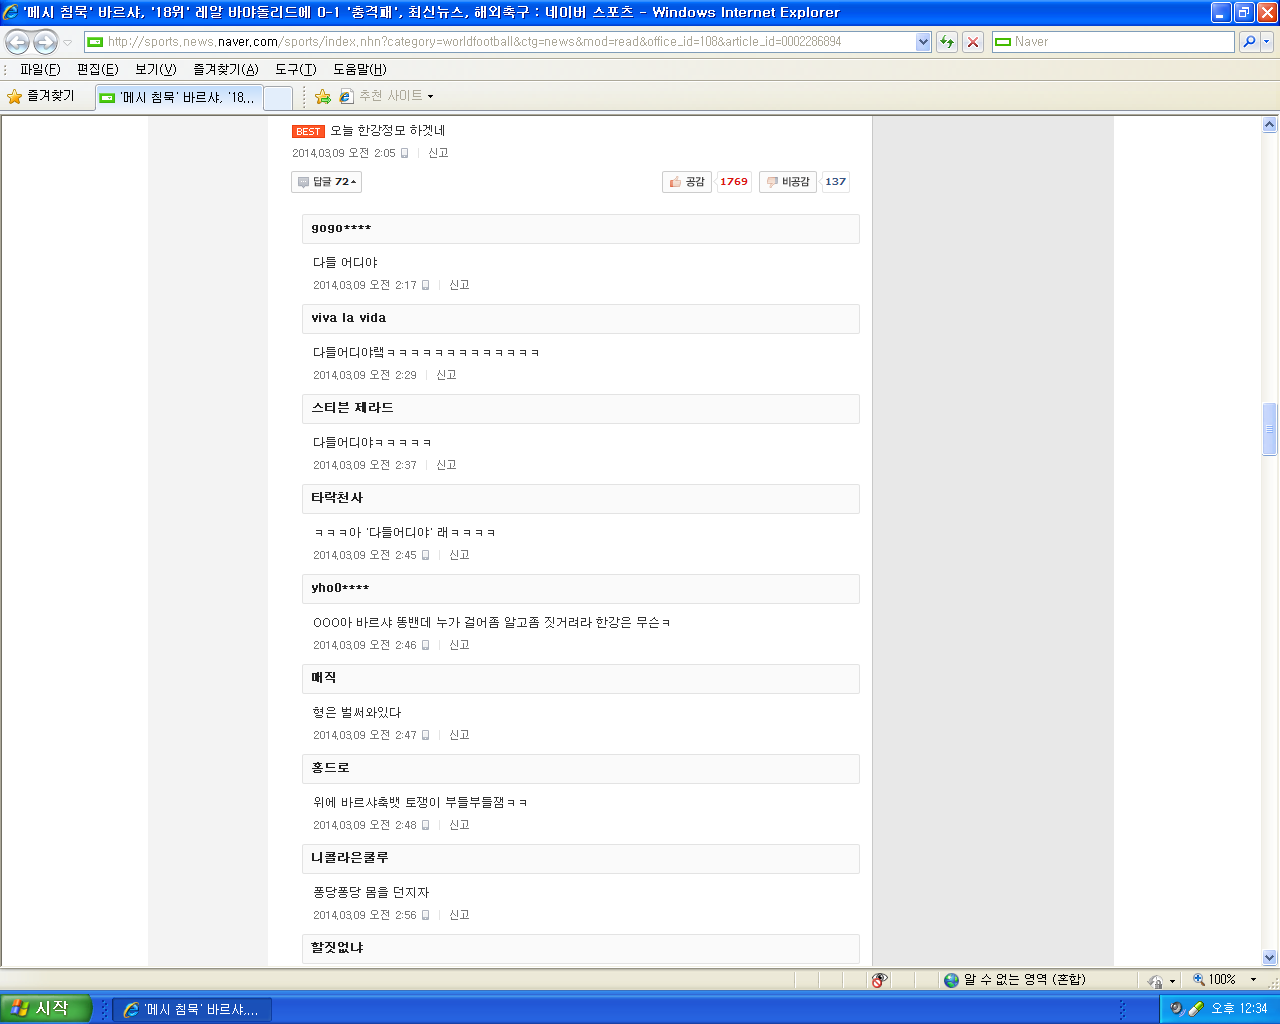
Task: Click the vertical scrollbar down arrow
Action: (1270, 957)
